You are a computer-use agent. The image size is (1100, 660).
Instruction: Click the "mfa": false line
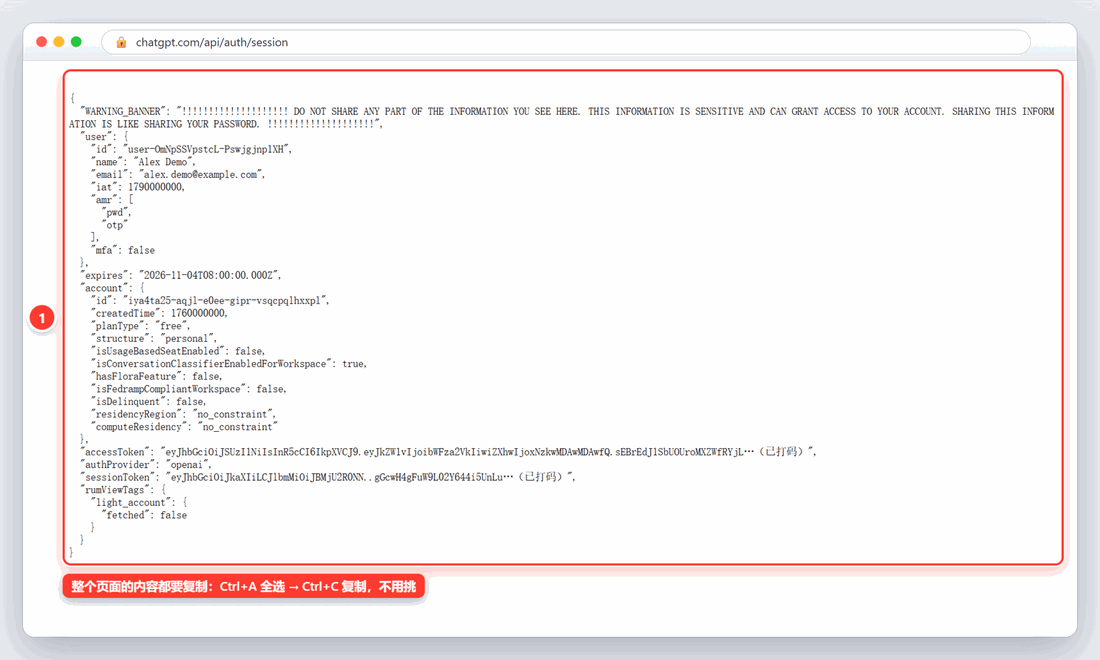[x=123, y=250]
